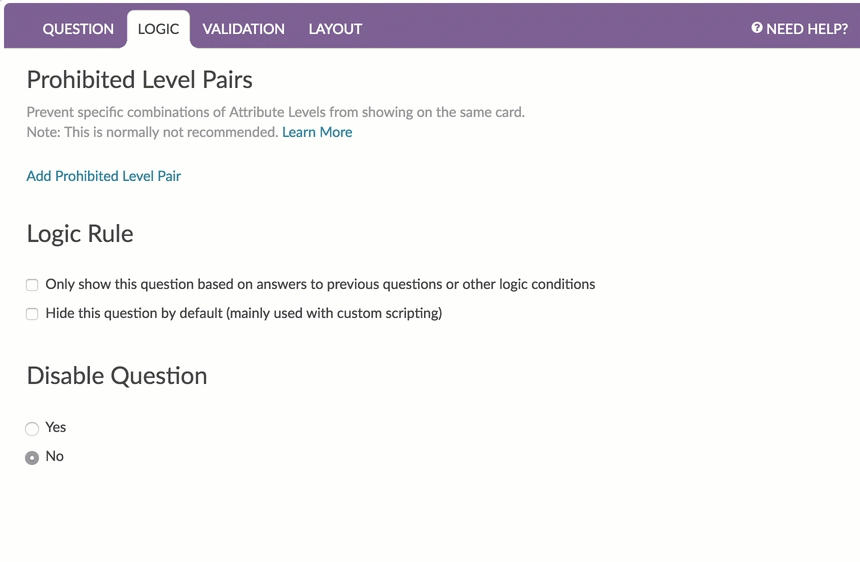Tick the 'Hide this question by default' checkbox

click(x=32, y=314)
